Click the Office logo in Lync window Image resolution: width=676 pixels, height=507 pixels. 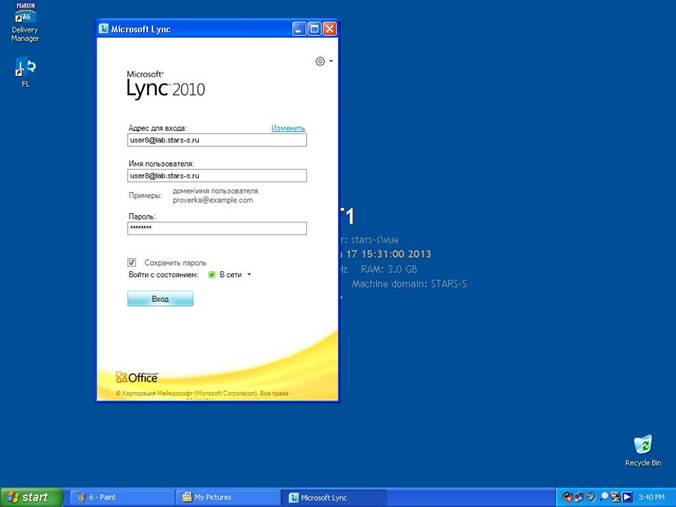coord(137,378)
